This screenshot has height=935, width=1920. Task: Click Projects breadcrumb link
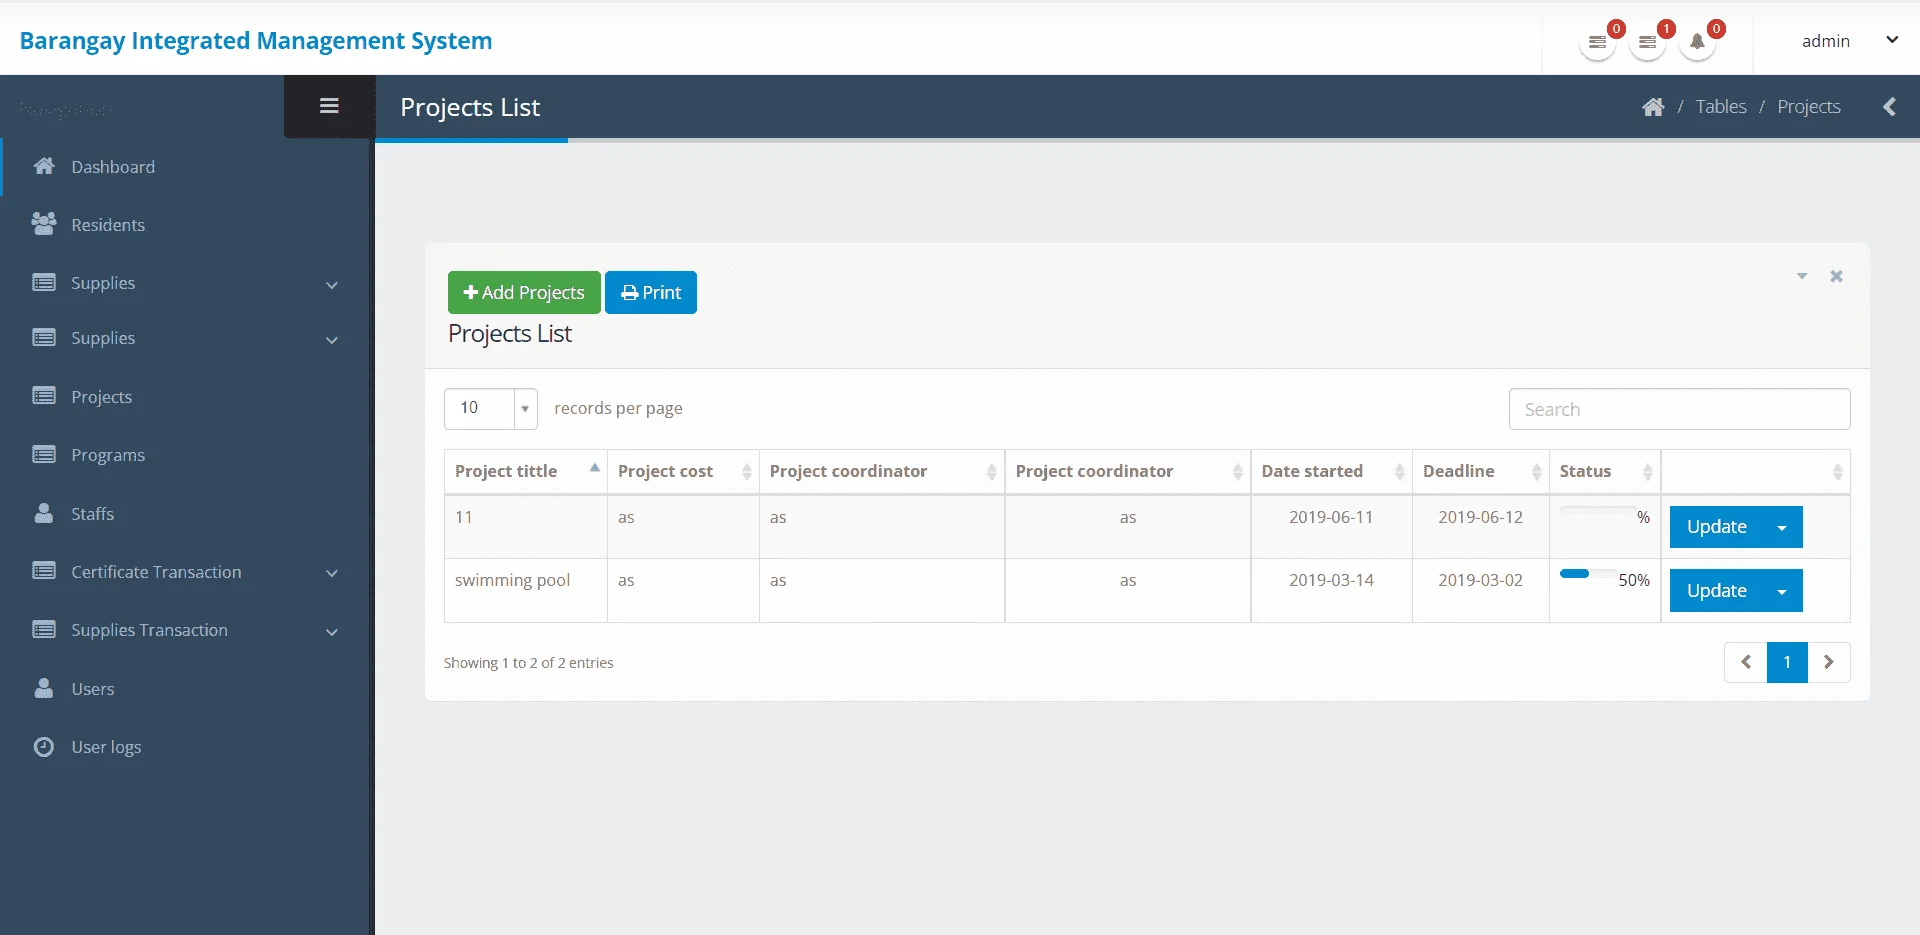tap(1809, 107)
